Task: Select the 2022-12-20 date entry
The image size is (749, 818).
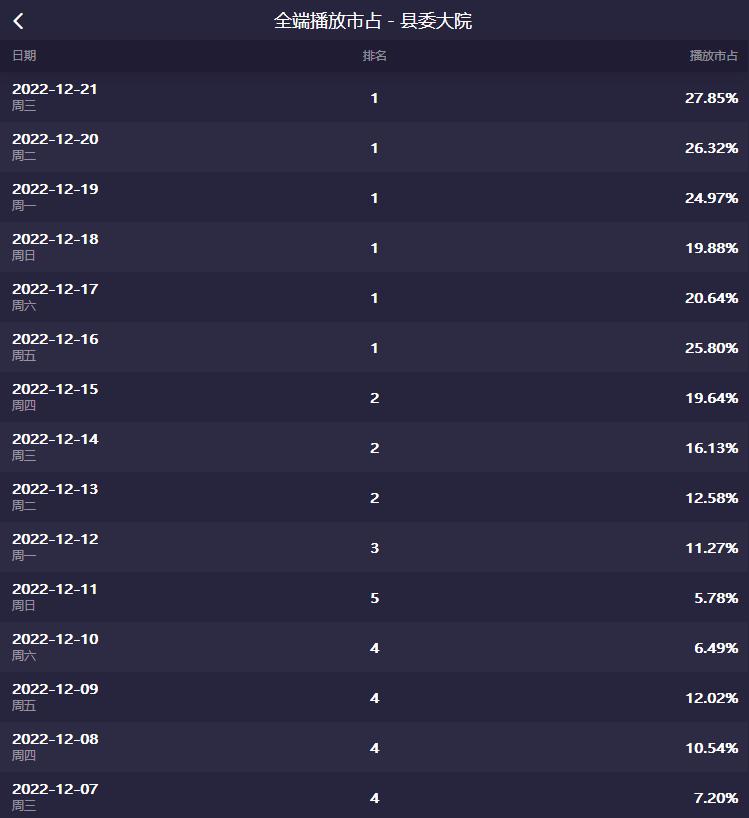Action: [55, 139]
